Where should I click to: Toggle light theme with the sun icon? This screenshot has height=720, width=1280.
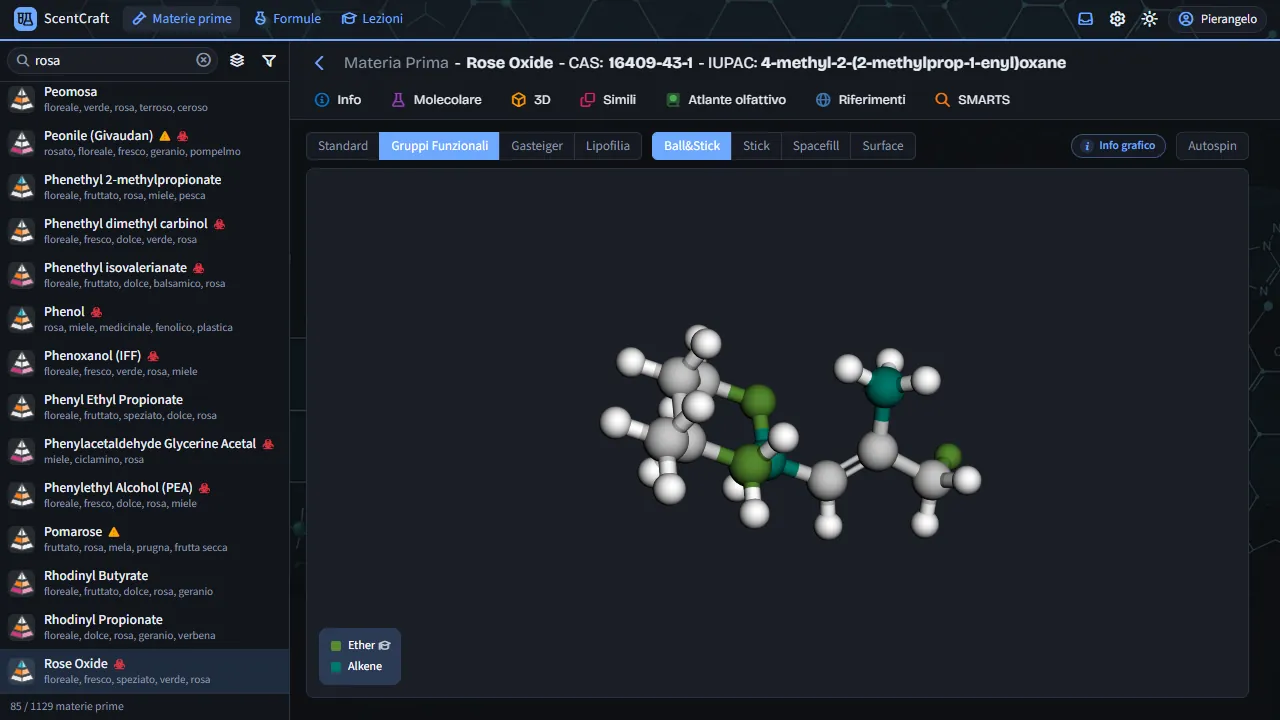[1149, 19]
